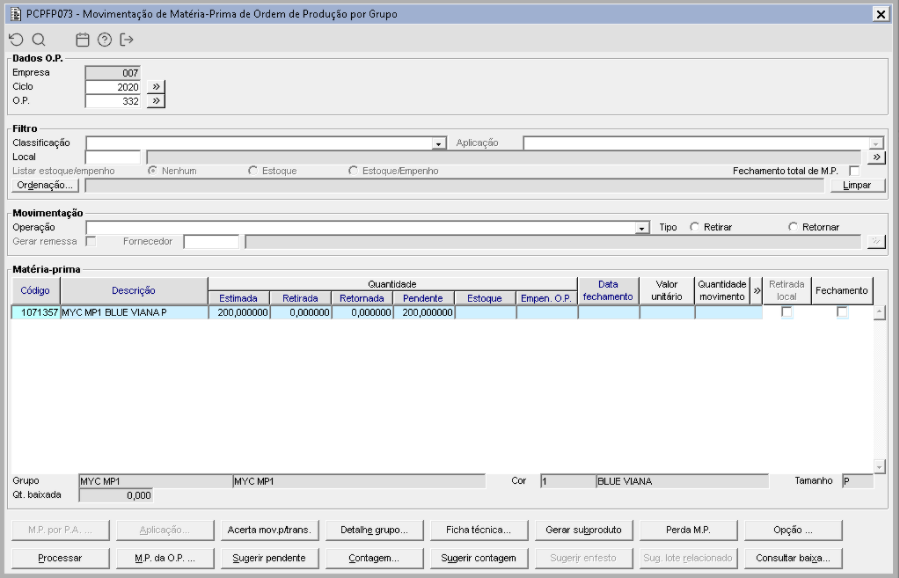The width and height of the screenshot is (899, 578).
Task: Click Quantidade movimento cell of row 1071357
Action: click(x=729, y=313)
